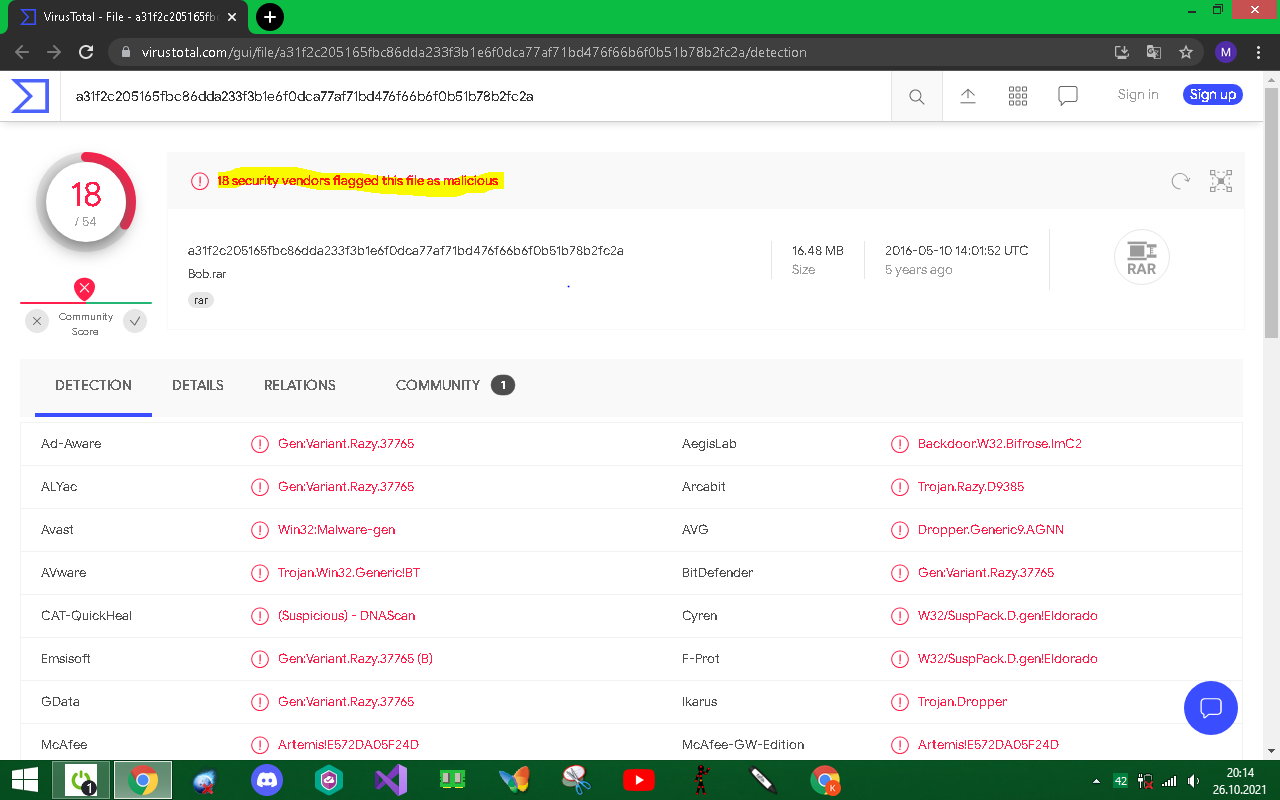Open the apps grid menu icon
1280x800 pixels.
(1018, 96)
